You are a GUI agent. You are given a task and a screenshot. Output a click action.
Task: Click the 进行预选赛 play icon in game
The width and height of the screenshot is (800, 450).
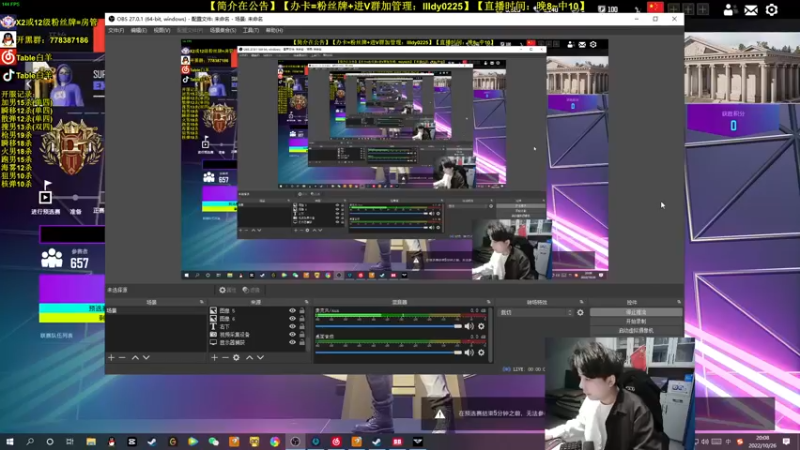pos(45,197)
